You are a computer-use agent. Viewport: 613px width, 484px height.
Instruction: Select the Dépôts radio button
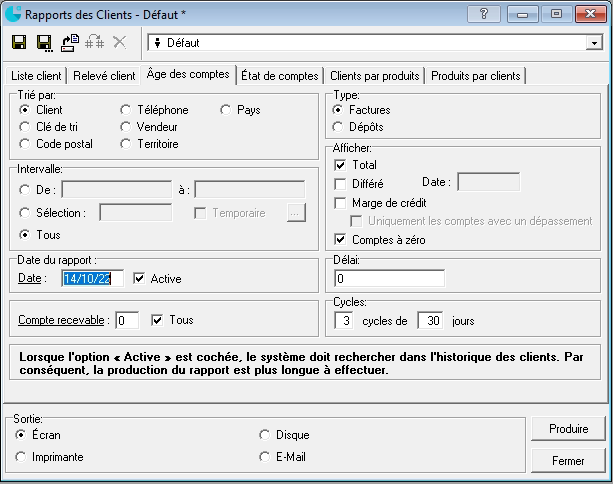click(x=337, y=127)
